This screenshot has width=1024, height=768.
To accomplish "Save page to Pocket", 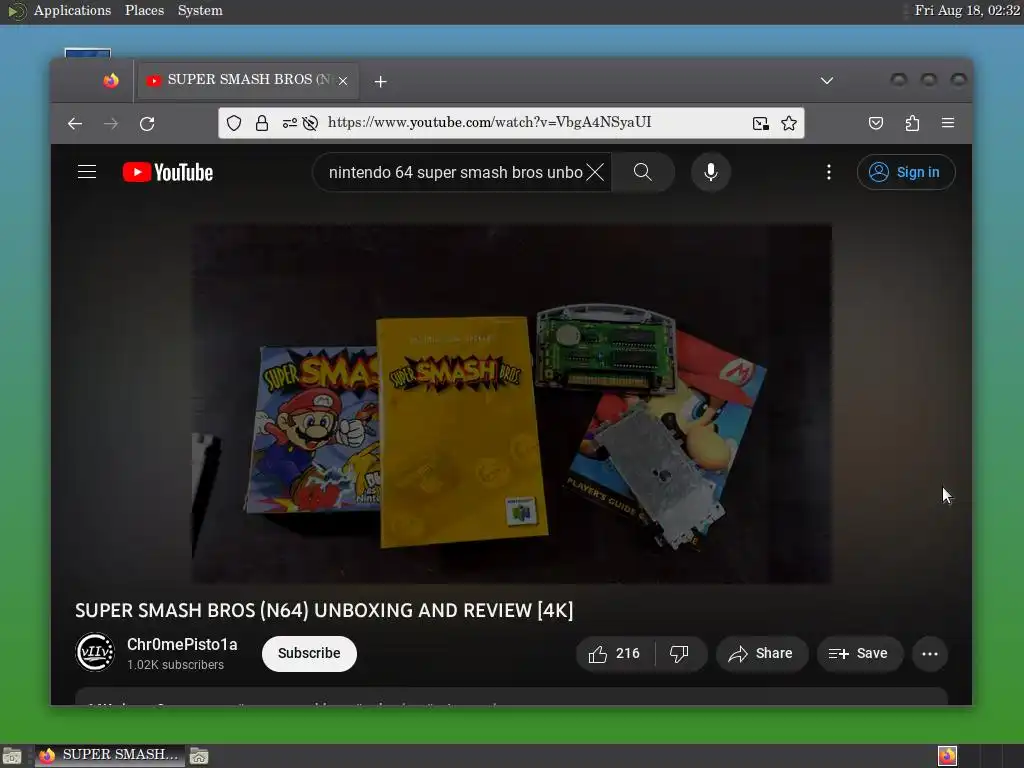I will tap(876, 123).
